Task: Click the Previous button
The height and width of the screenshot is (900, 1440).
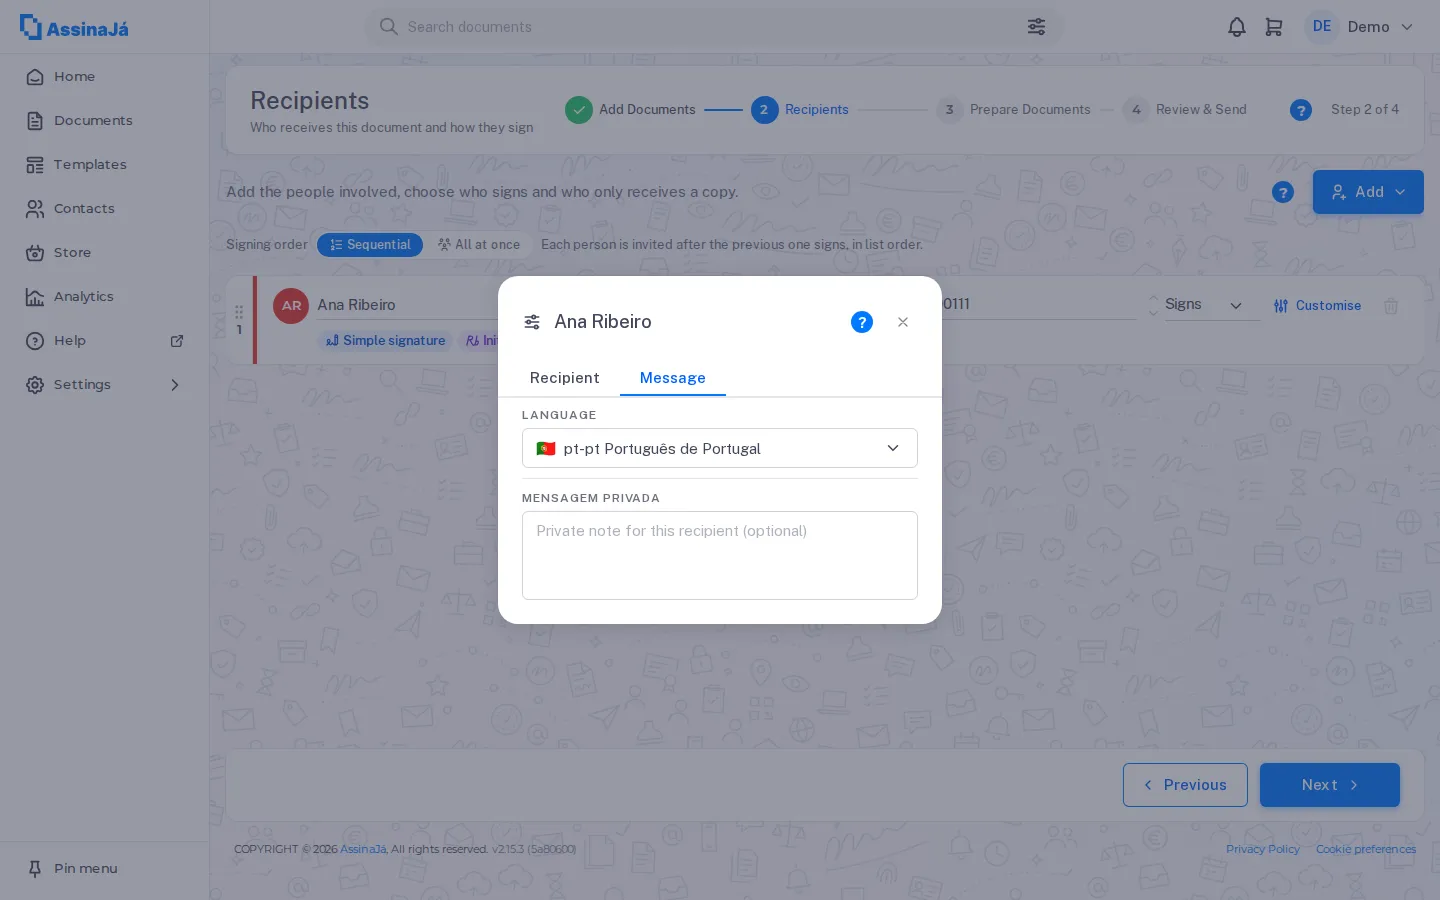Action: 1185,785
